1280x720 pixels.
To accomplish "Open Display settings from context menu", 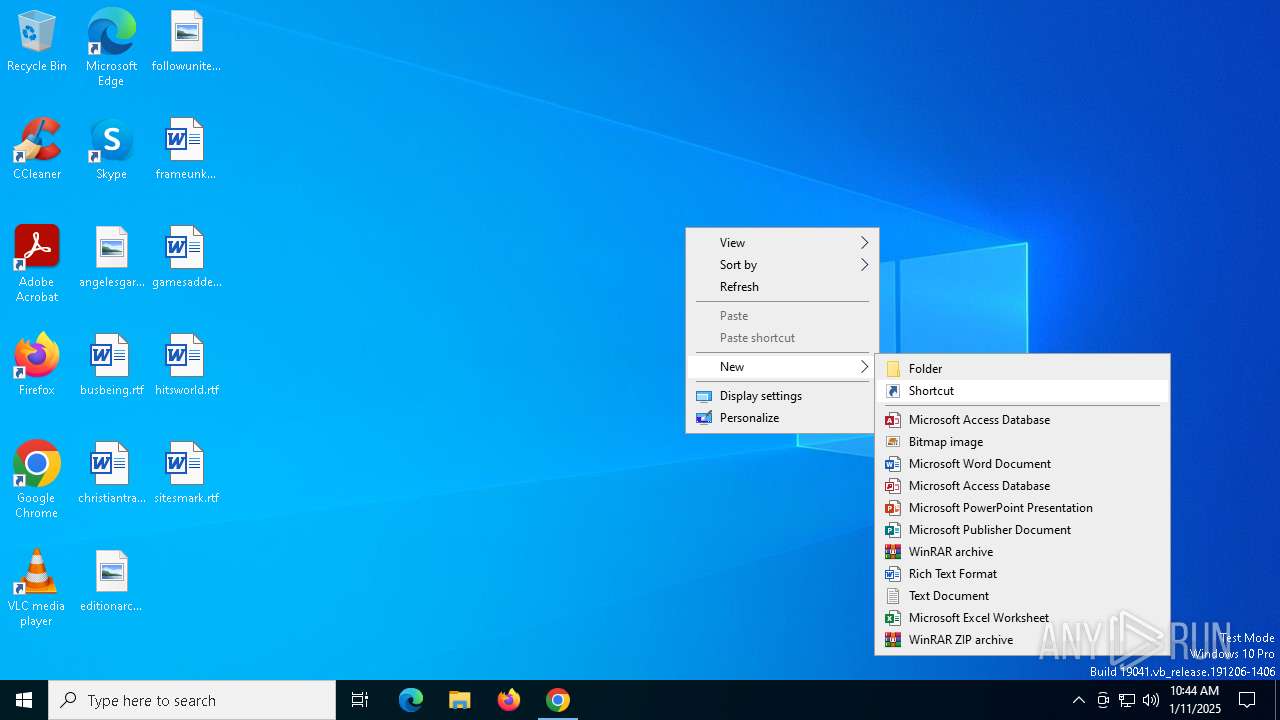I will pos(782,396).
